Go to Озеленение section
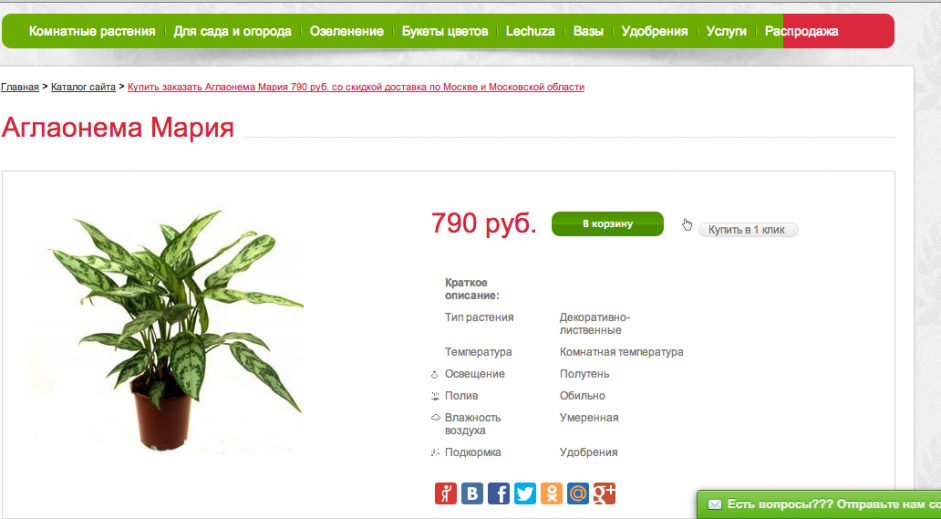The image size is (941, 519). pos(346,31)
